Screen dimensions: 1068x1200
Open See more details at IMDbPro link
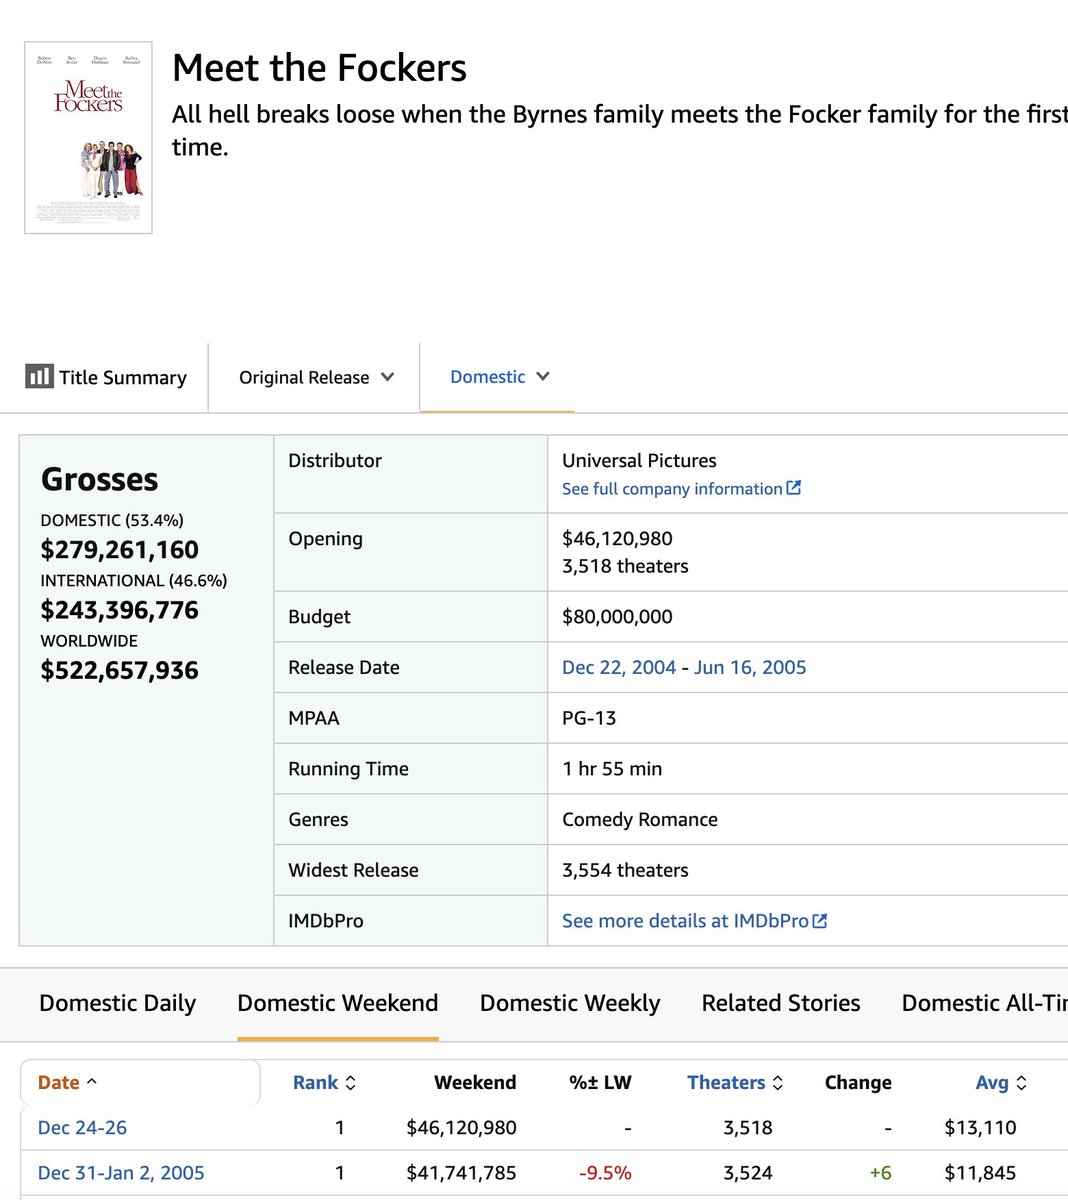pyautogui.click(x=685, y=921)
